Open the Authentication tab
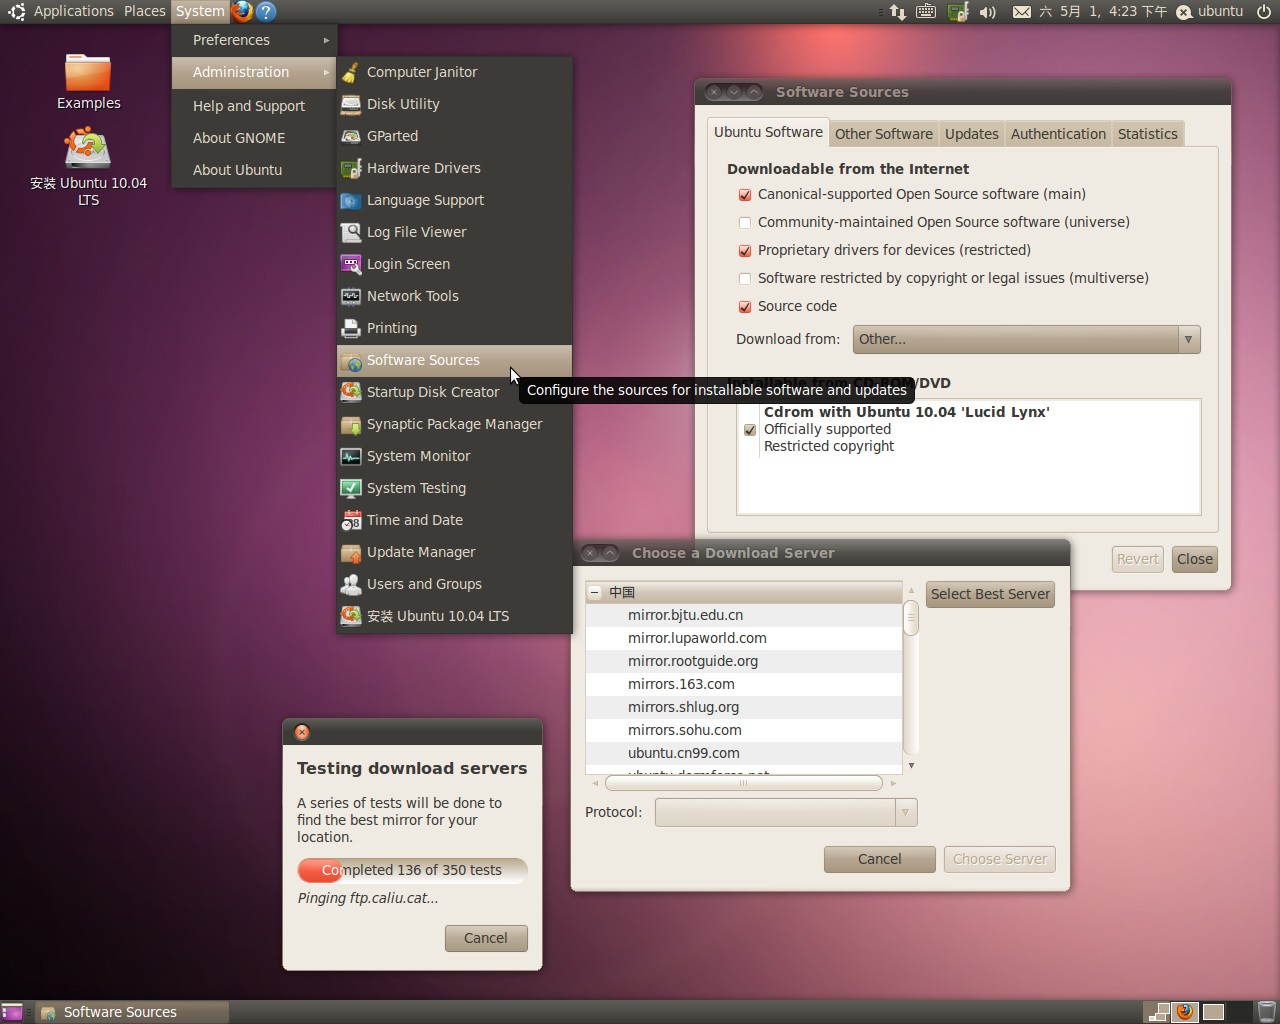1280x1024 pixels. (1058, 134)
